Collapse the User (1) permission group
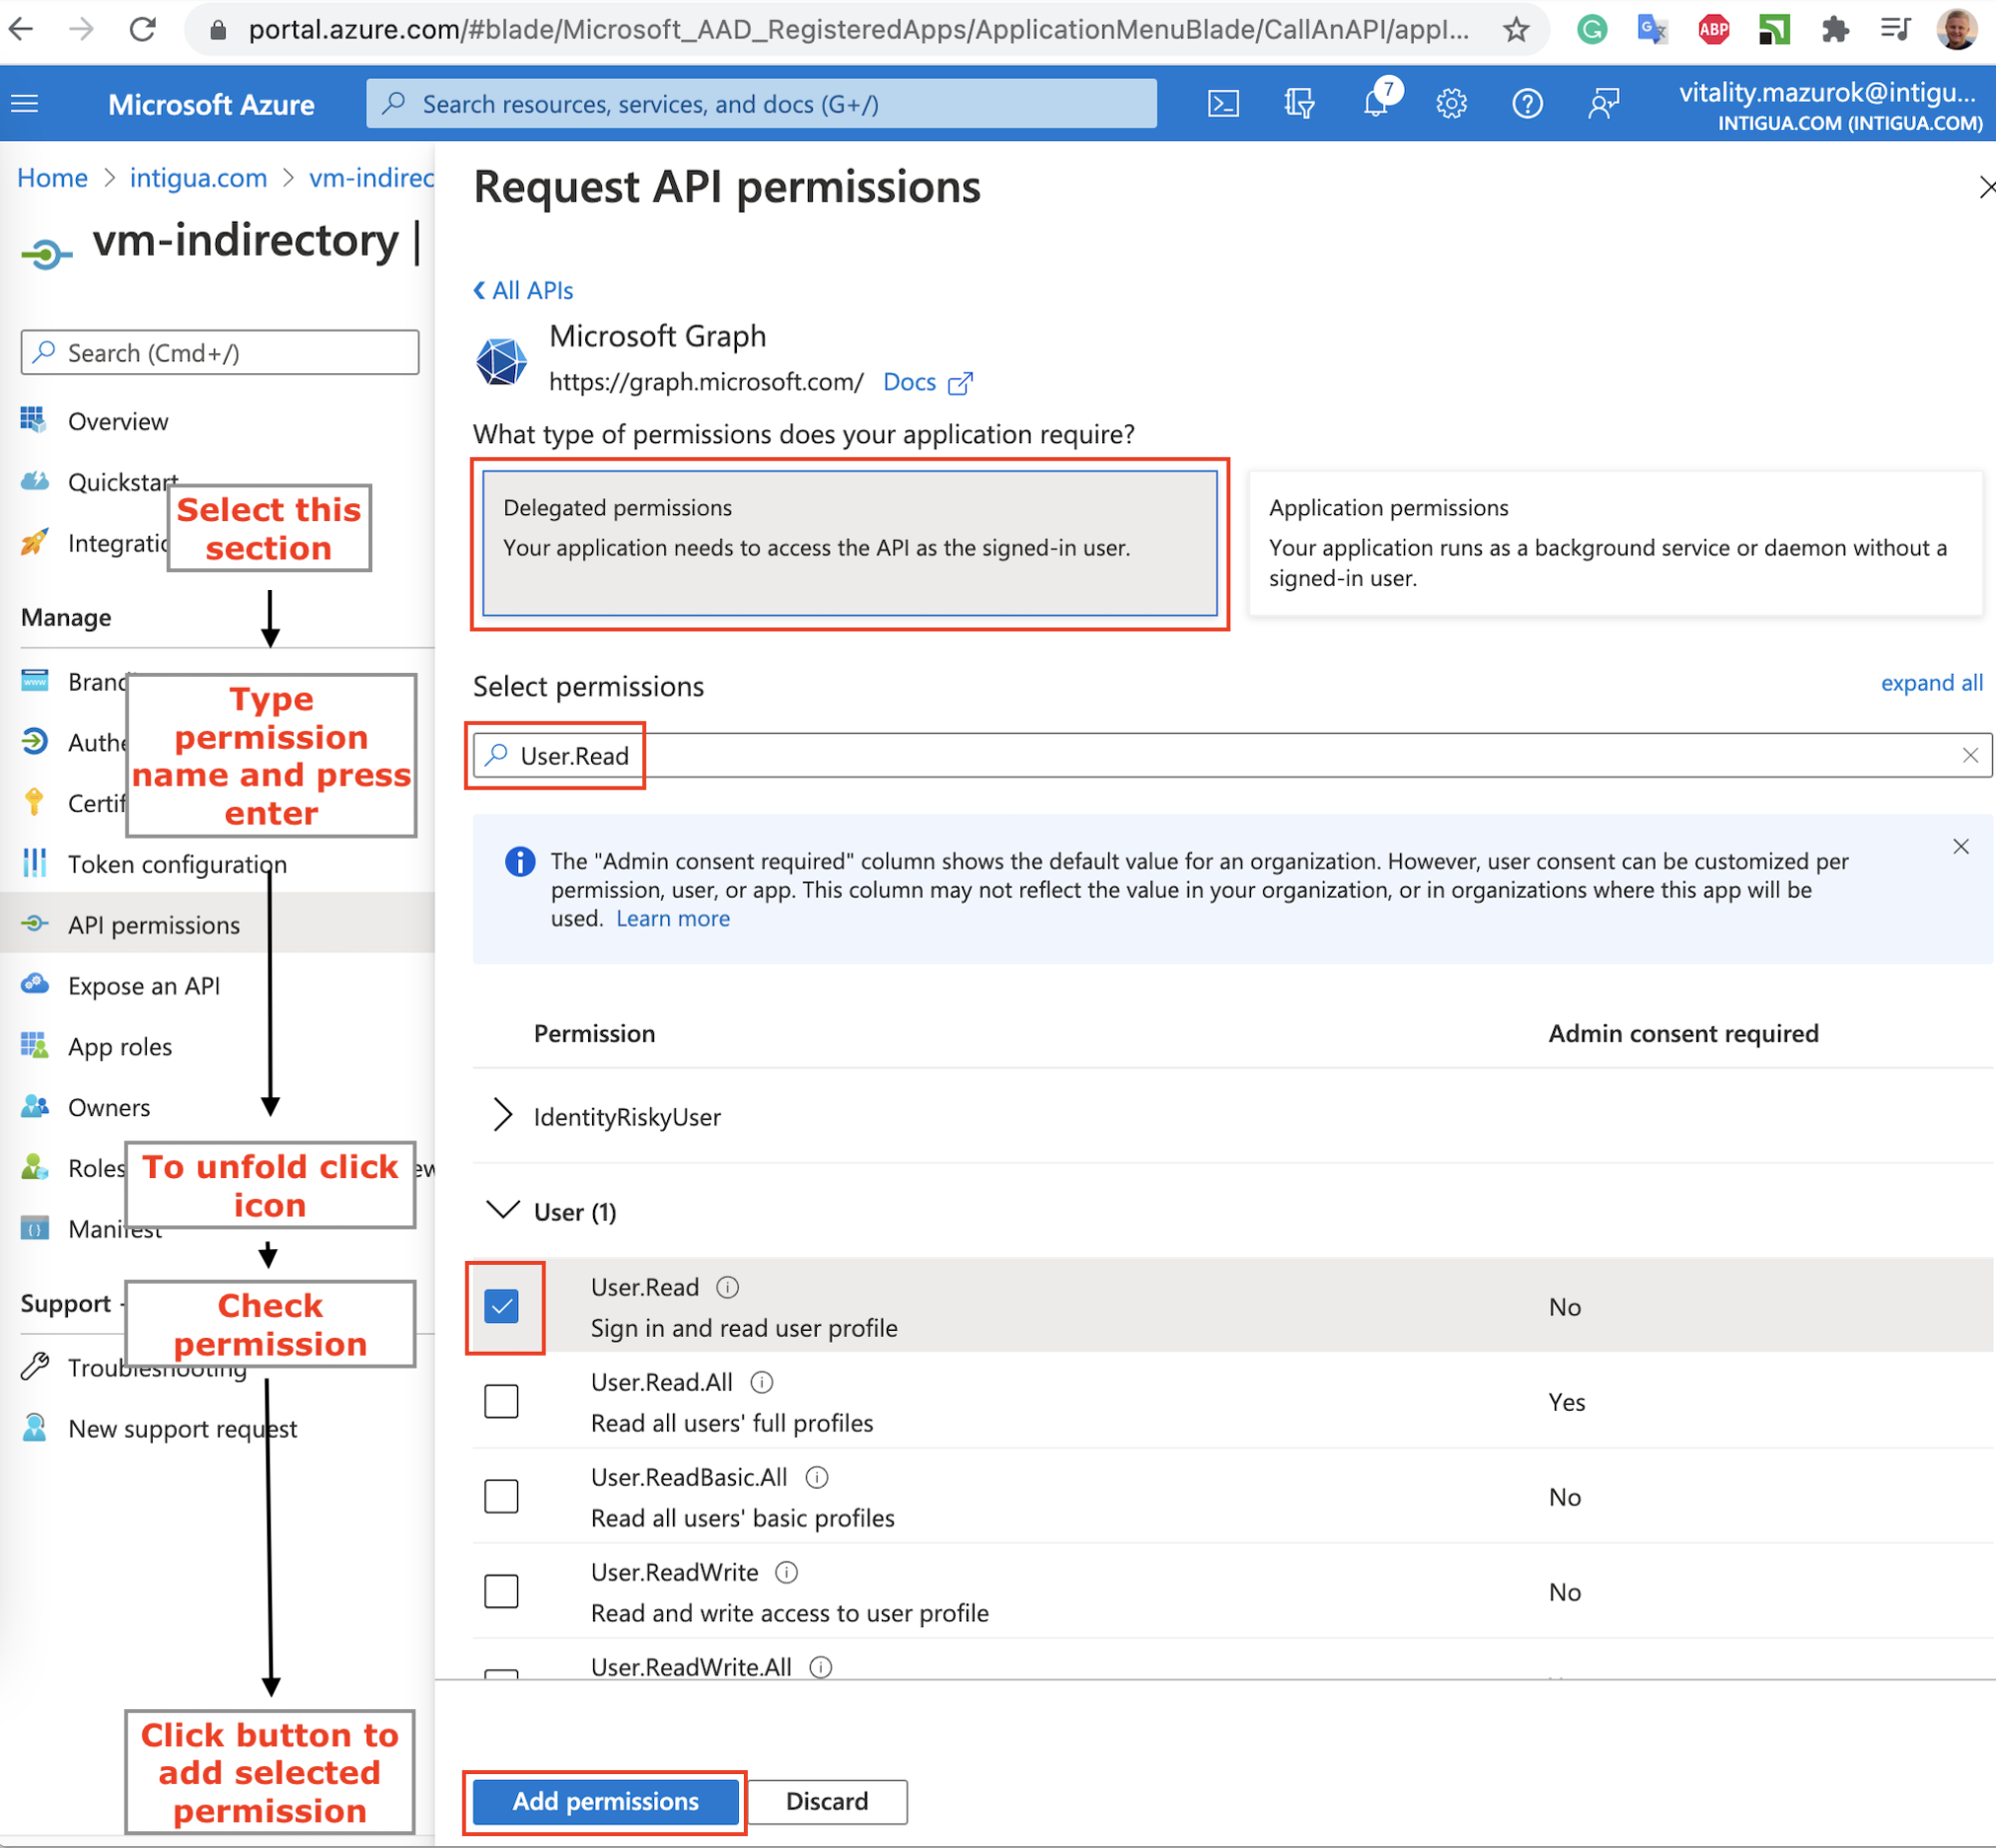Viewport: 1996px width, 1848px height. (502, 1211)
